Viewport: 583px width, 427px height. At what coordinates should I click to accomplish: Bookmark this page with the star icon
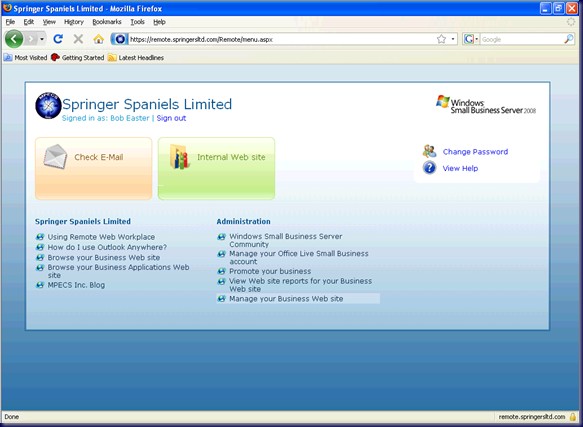pos(441,39)
